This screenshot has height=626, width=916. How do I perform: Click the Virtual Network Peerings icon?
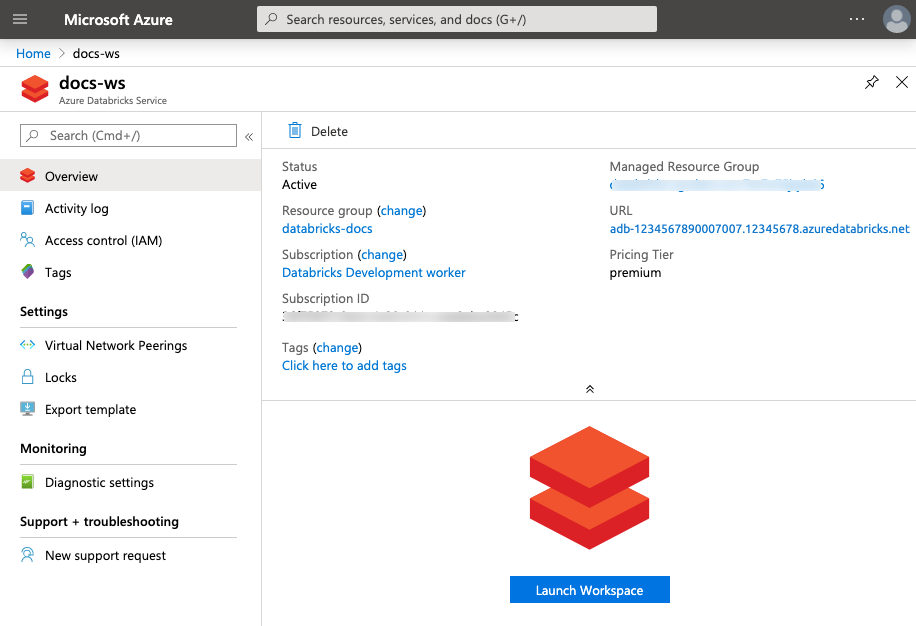point(28,345)
